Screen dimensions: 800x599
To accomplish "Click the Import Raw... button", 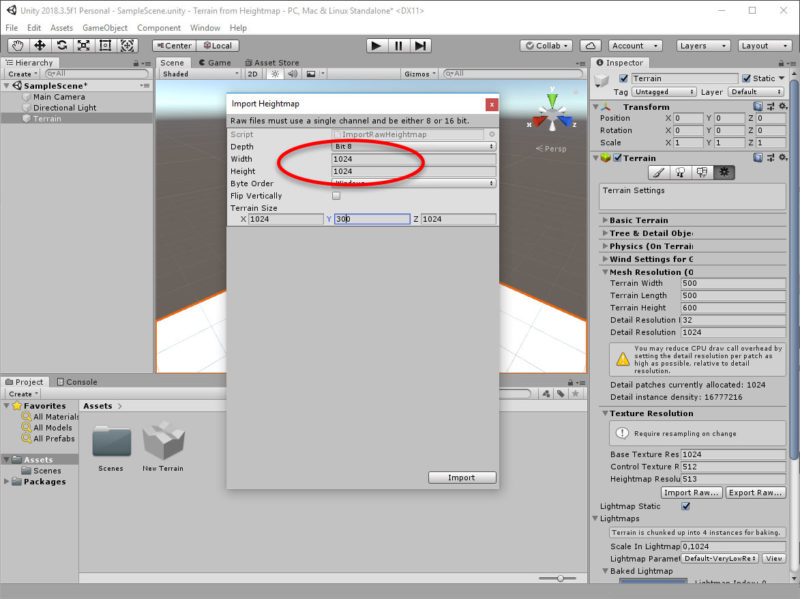I will point(692,492).
